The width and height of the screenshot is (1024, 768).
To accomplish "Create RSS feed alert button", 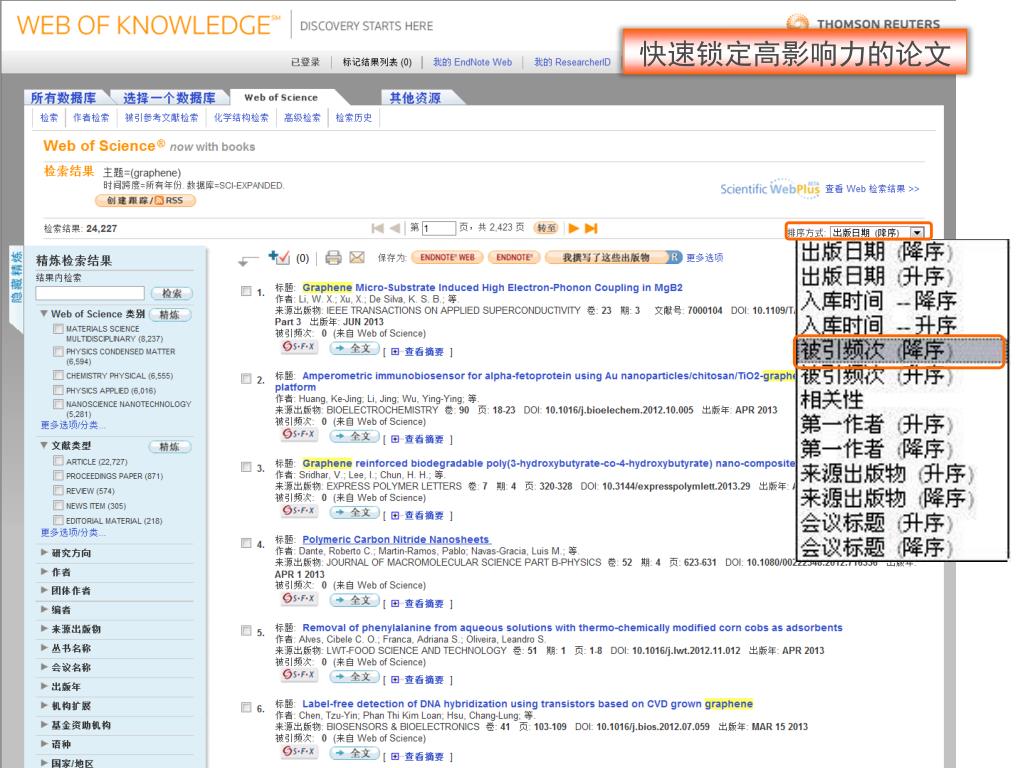I will tap(145, 200).
